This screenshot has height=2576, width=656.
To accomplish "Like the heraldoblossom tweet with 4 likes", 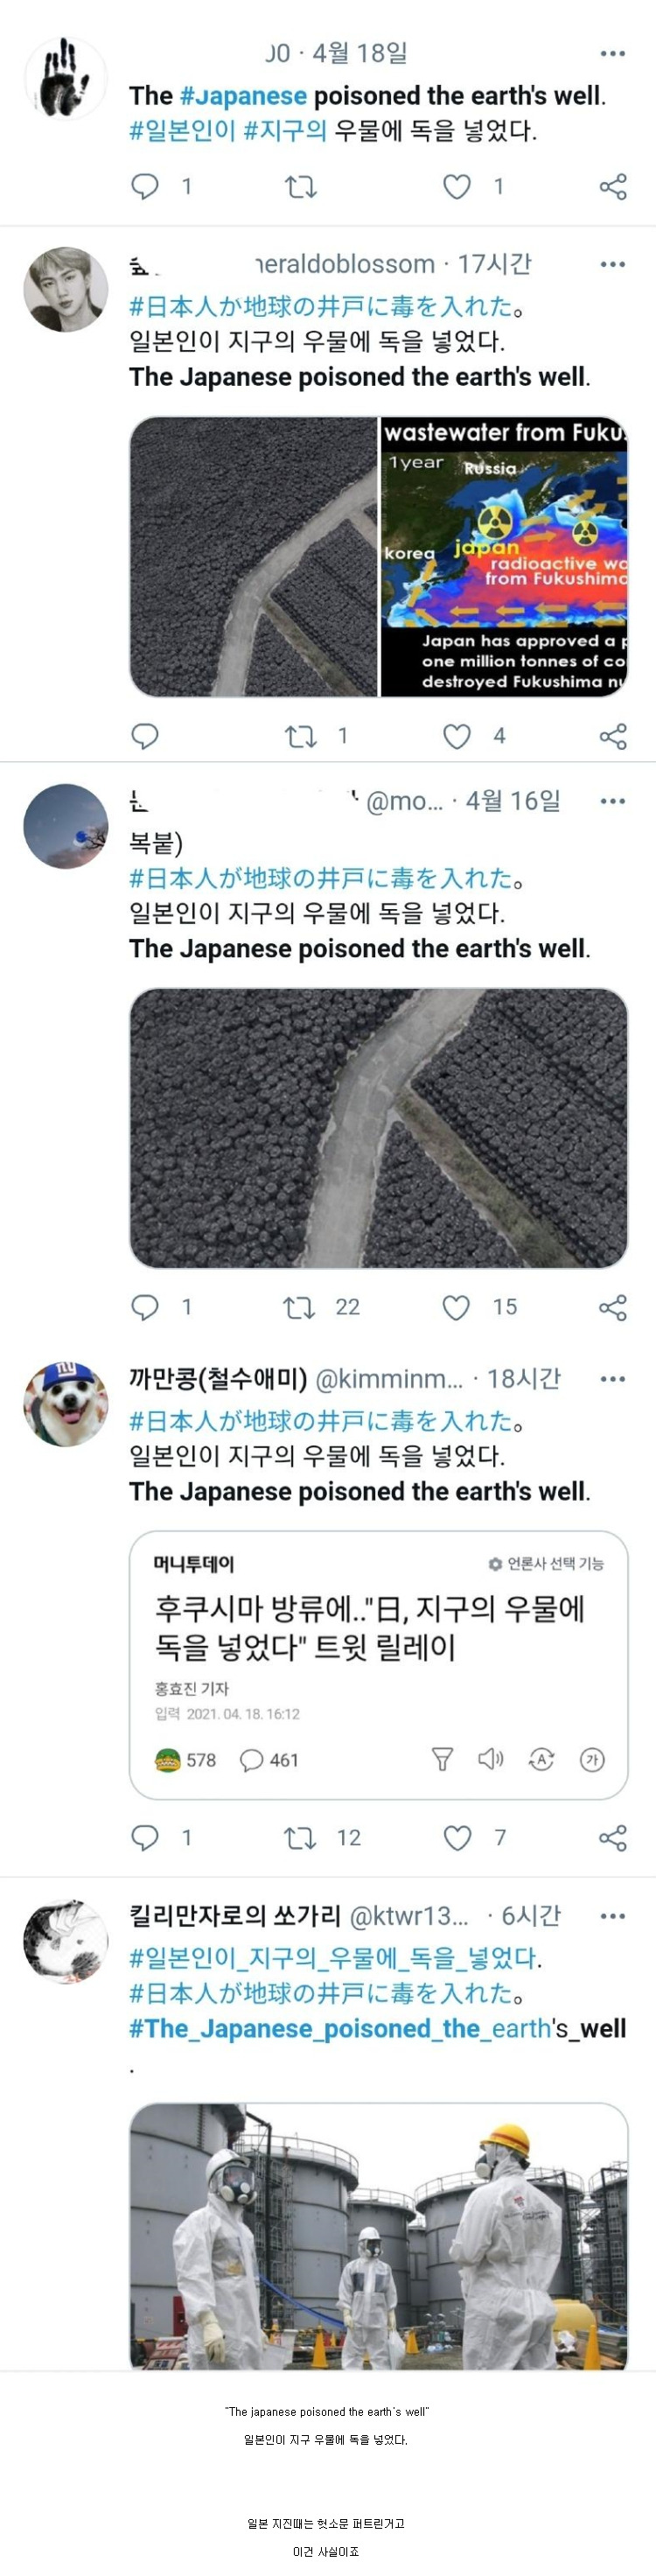I will coord(457,737).
